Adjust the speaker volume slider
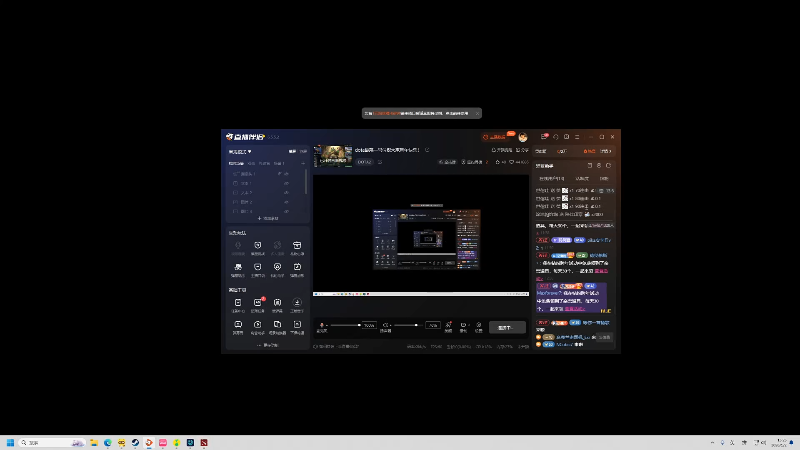The image size is (800, 450). [409, 325]
